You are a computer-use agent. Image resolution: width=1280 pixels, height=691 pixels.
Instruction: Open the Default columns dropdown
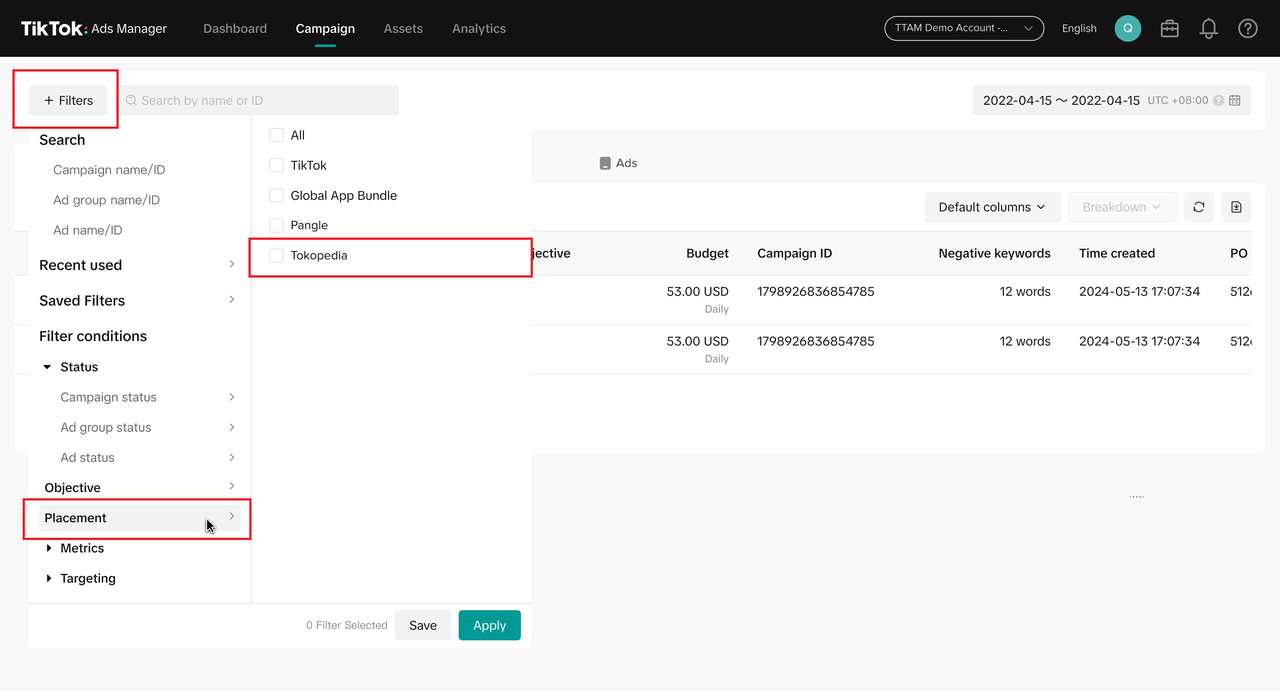click(x=991, y=207)
